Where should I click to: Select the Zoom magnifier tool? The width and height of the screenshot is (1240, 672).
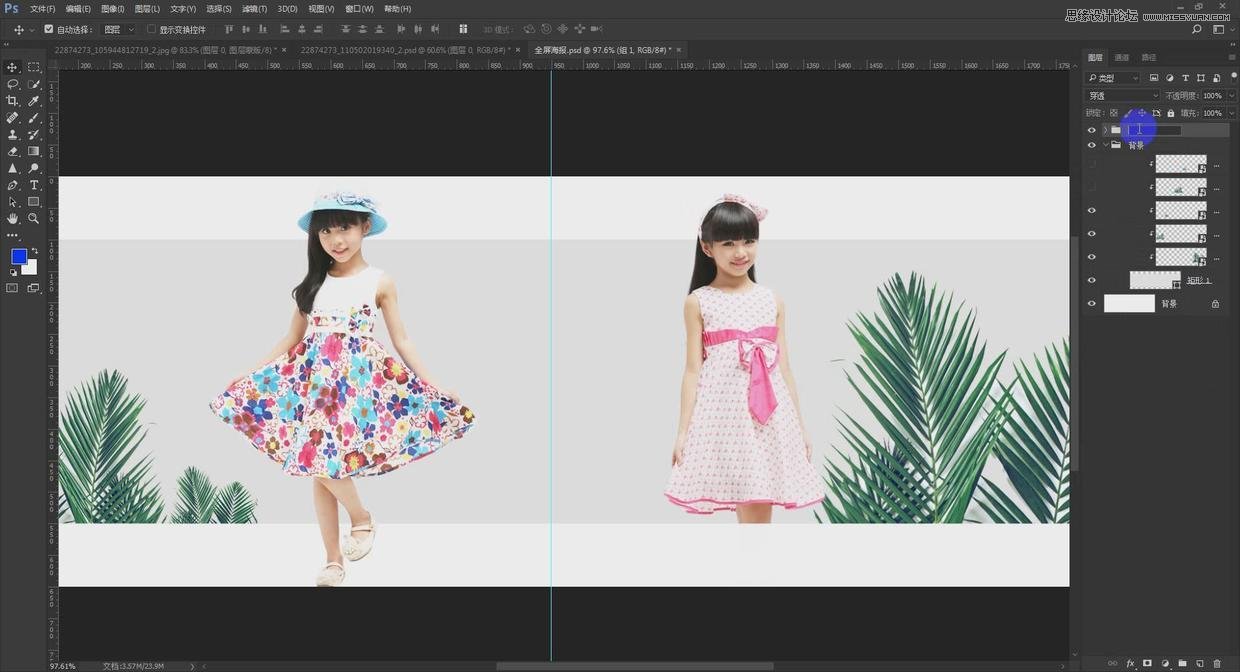(34, 218)
